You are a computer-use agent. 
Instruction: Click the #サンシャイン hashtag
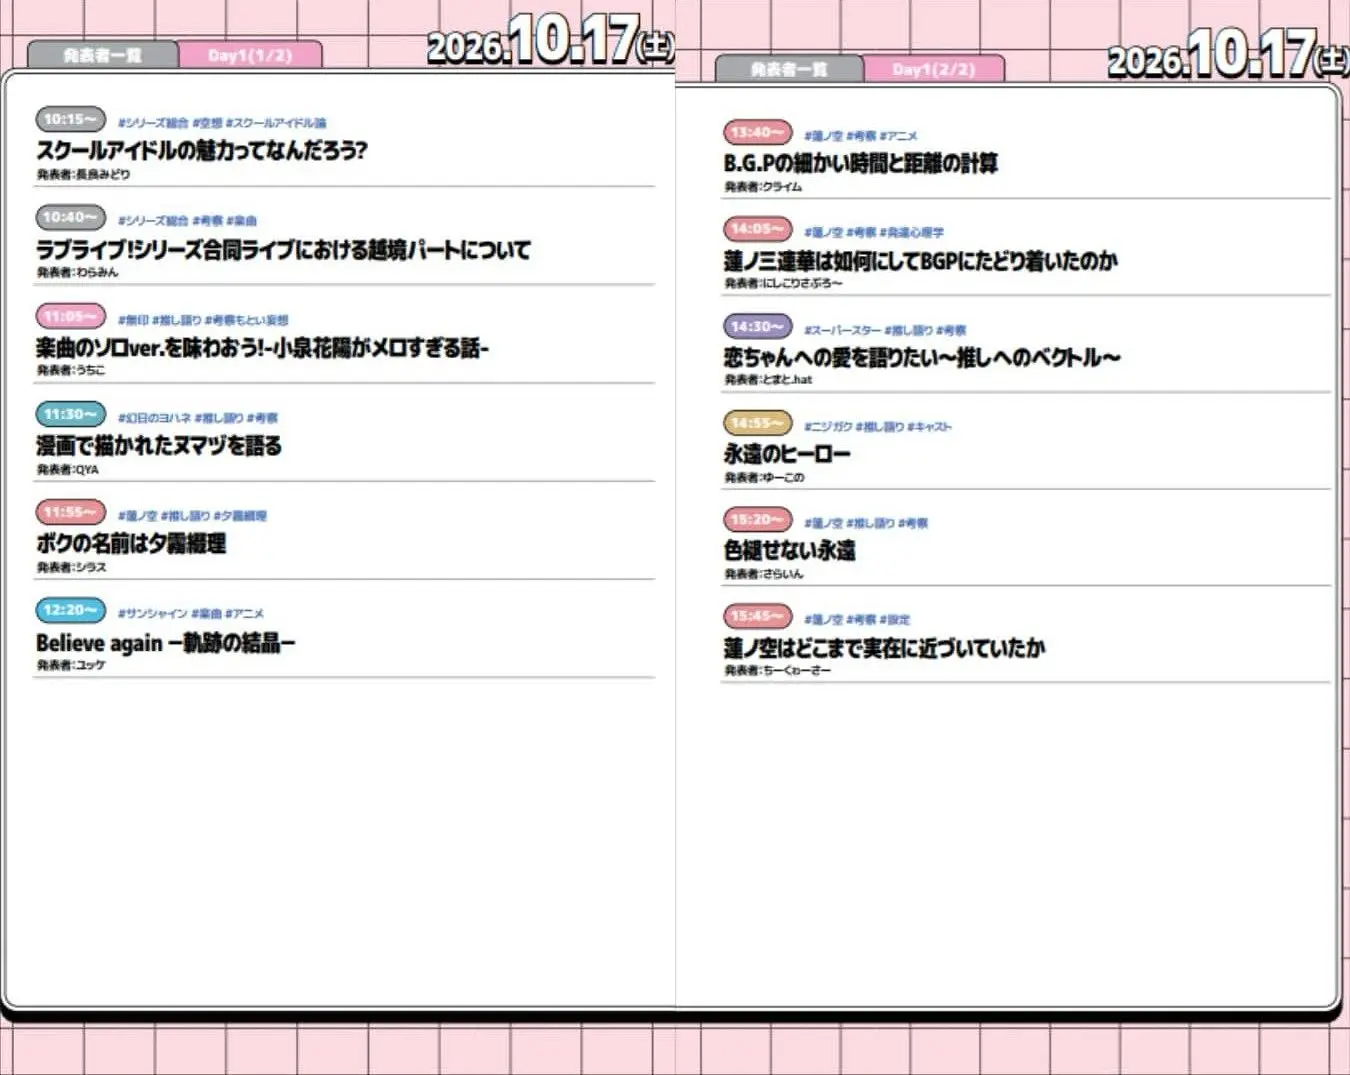point(152,613)
